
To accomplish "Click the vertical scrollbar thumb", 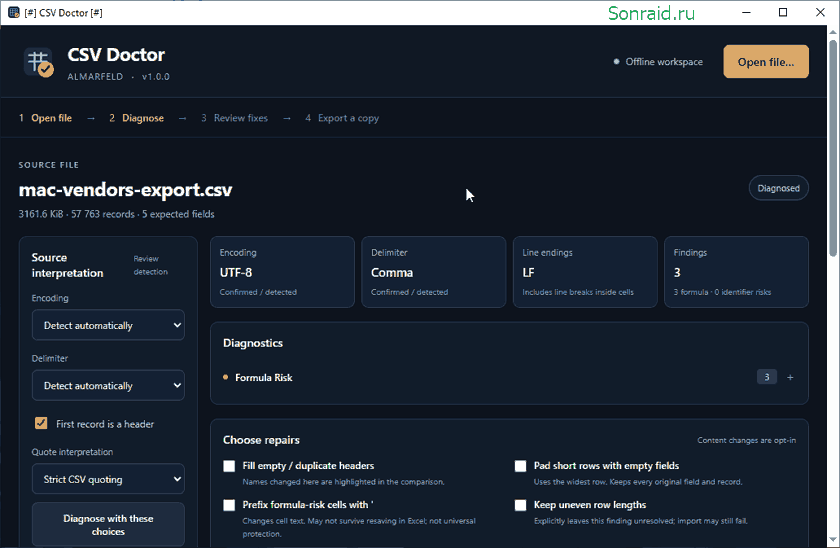I will 833,147.
